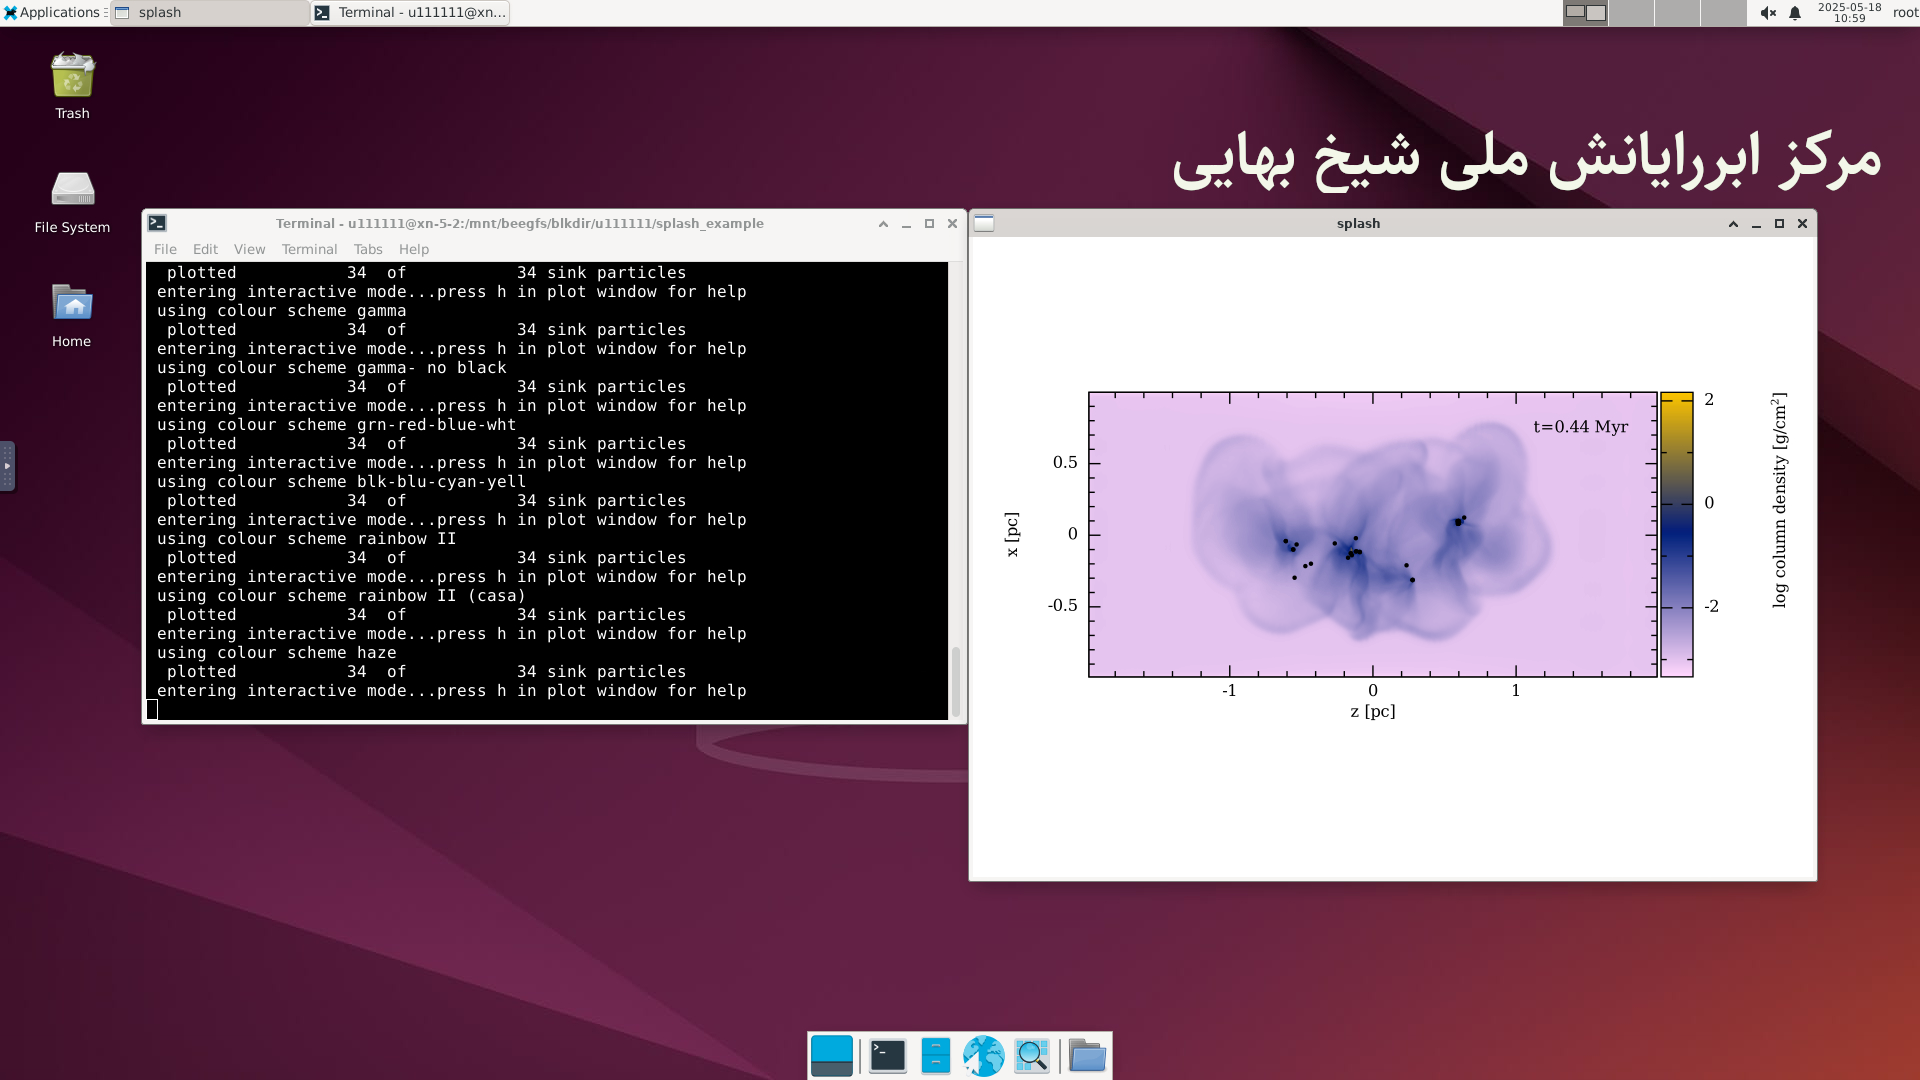Click 'using colour scheme rainbow II (casa)' line

[341, 596]
